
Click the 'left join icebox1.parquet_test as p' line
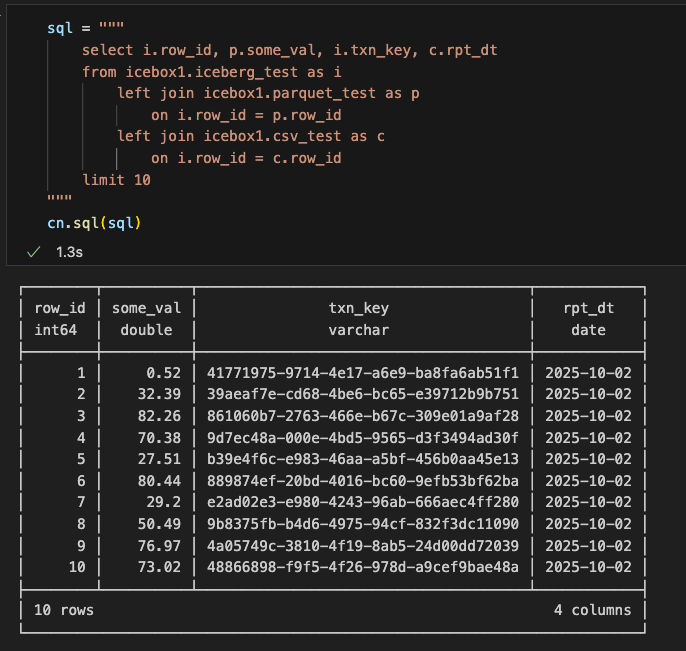268,93
